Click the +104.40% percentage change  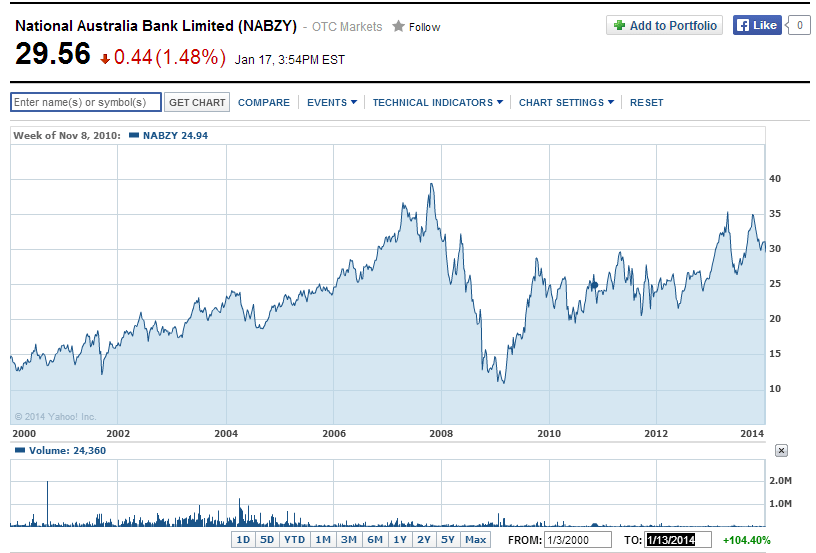746,540
